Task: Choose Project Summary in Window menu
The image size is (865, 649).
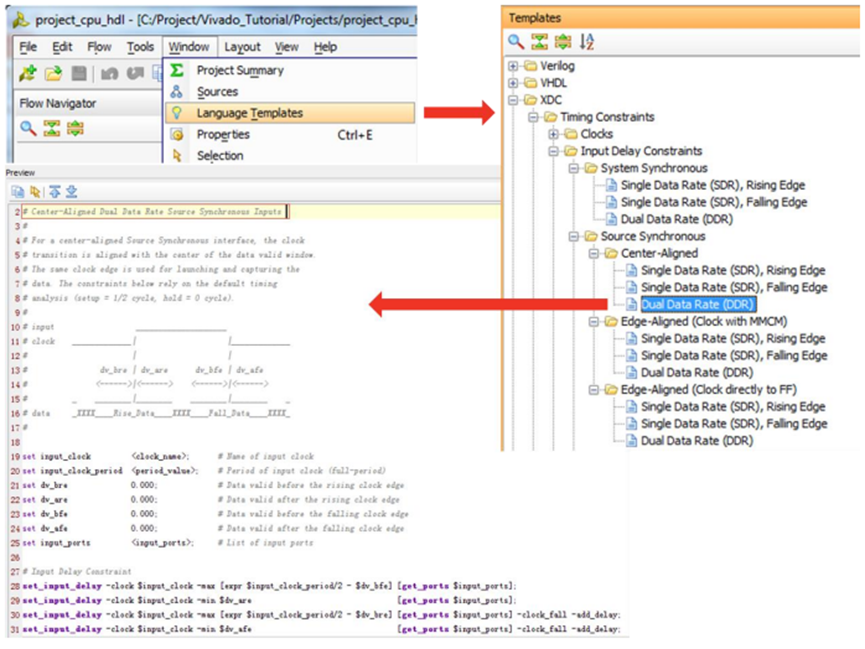Action: coord(240,70)
